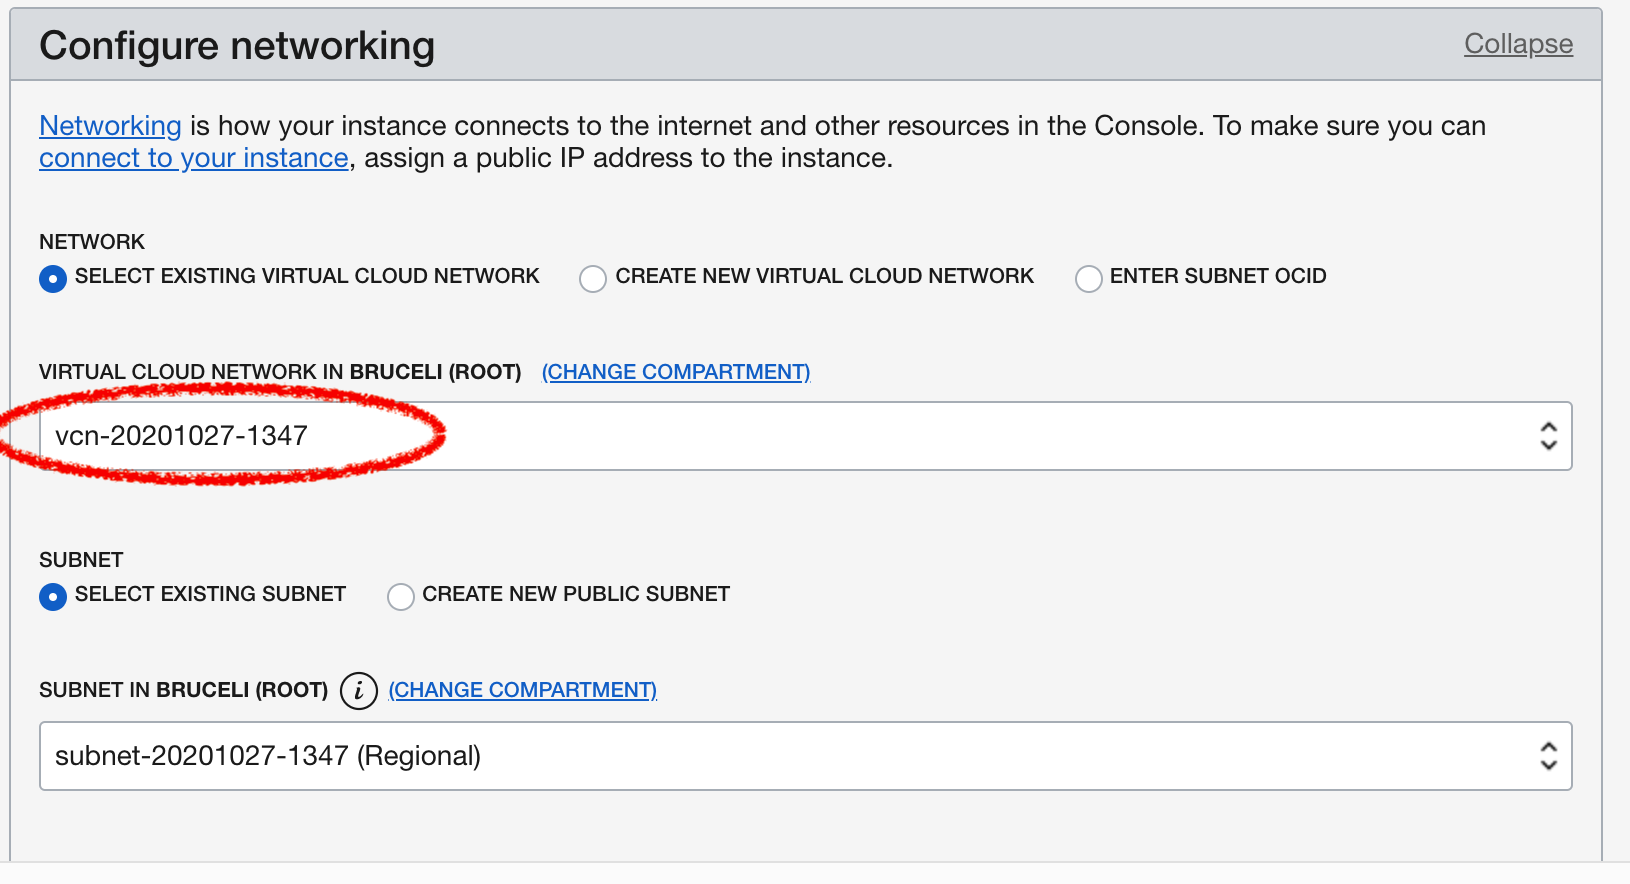Choose Create New Public Subnet option
The height and width of the screenshot is (884, 1630).
(x=401, y=596)
